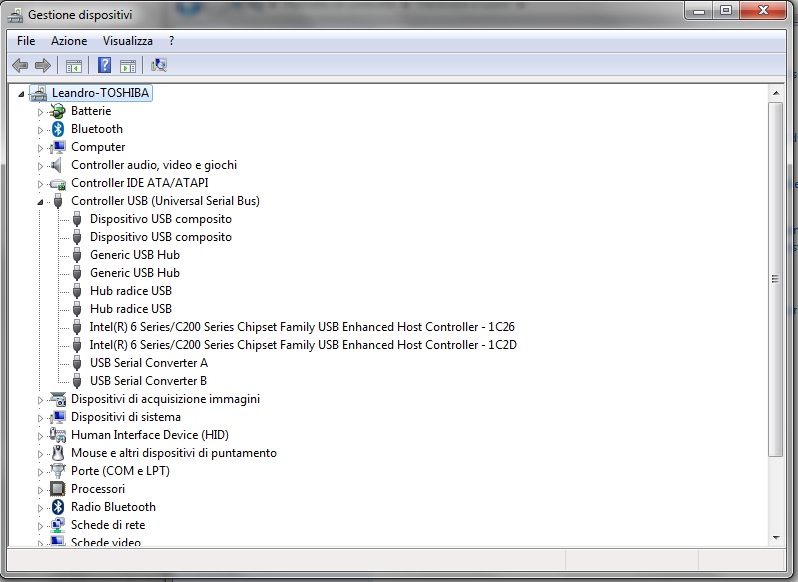Click the vertical scrollbar thumb
This screenshot has height=582, width=798.
point(776,279)
